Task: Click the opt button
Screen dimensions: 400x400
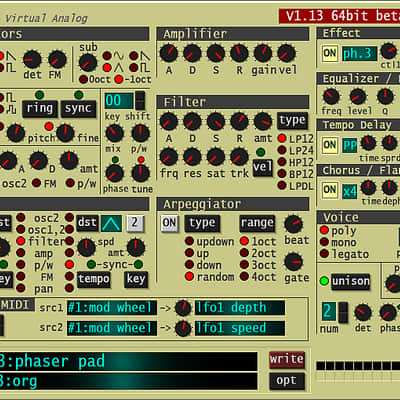Action: click(287, 381)
